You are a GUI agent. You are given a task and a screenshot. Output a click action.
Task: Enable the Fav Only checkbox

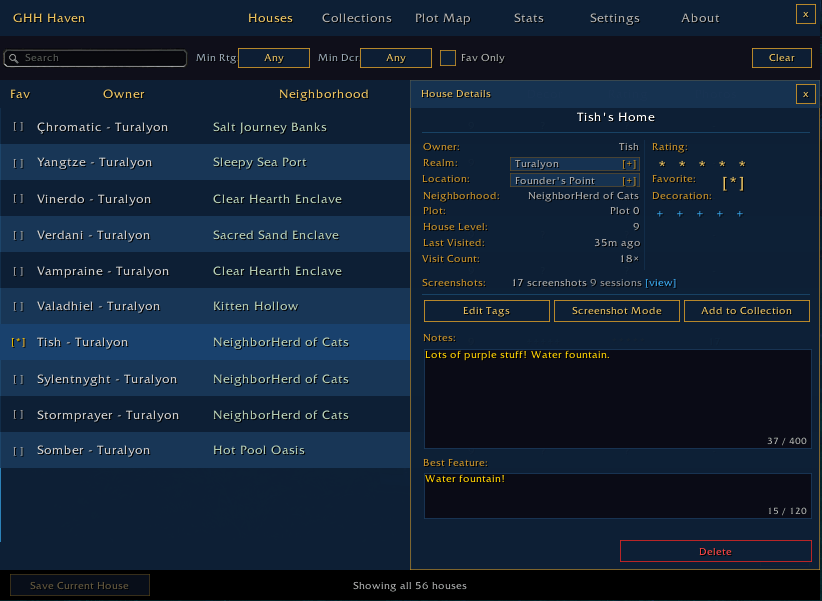[x=448, y=58]
